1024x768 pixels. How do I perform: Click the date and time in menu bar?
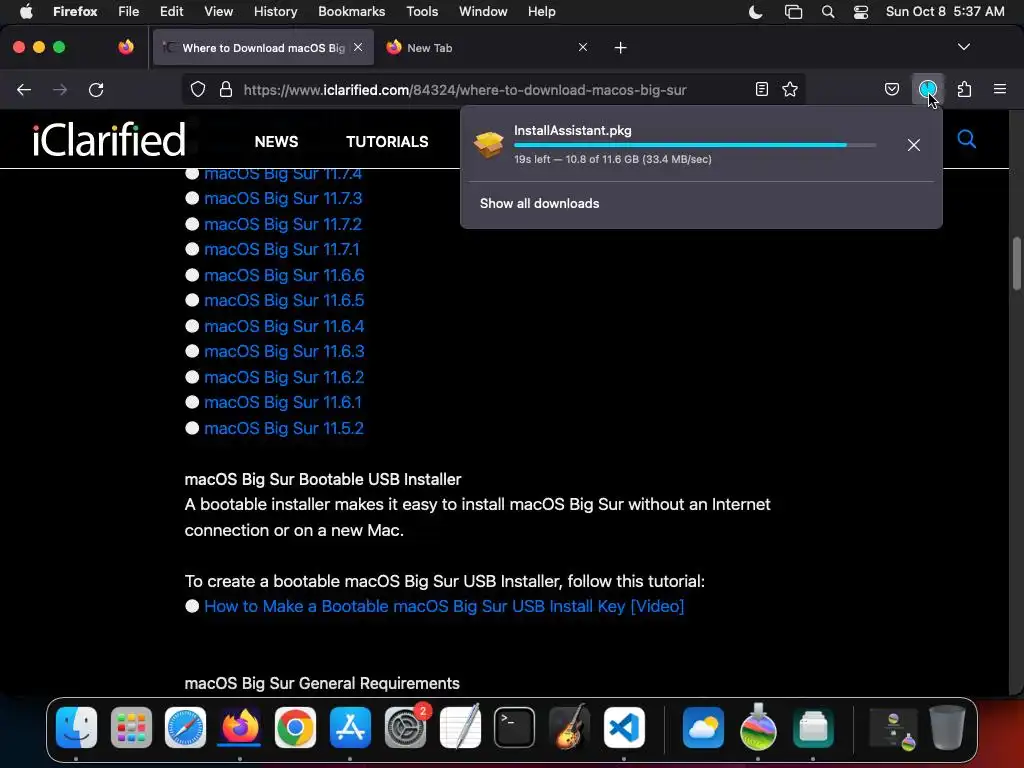click(x=944, y=12)
